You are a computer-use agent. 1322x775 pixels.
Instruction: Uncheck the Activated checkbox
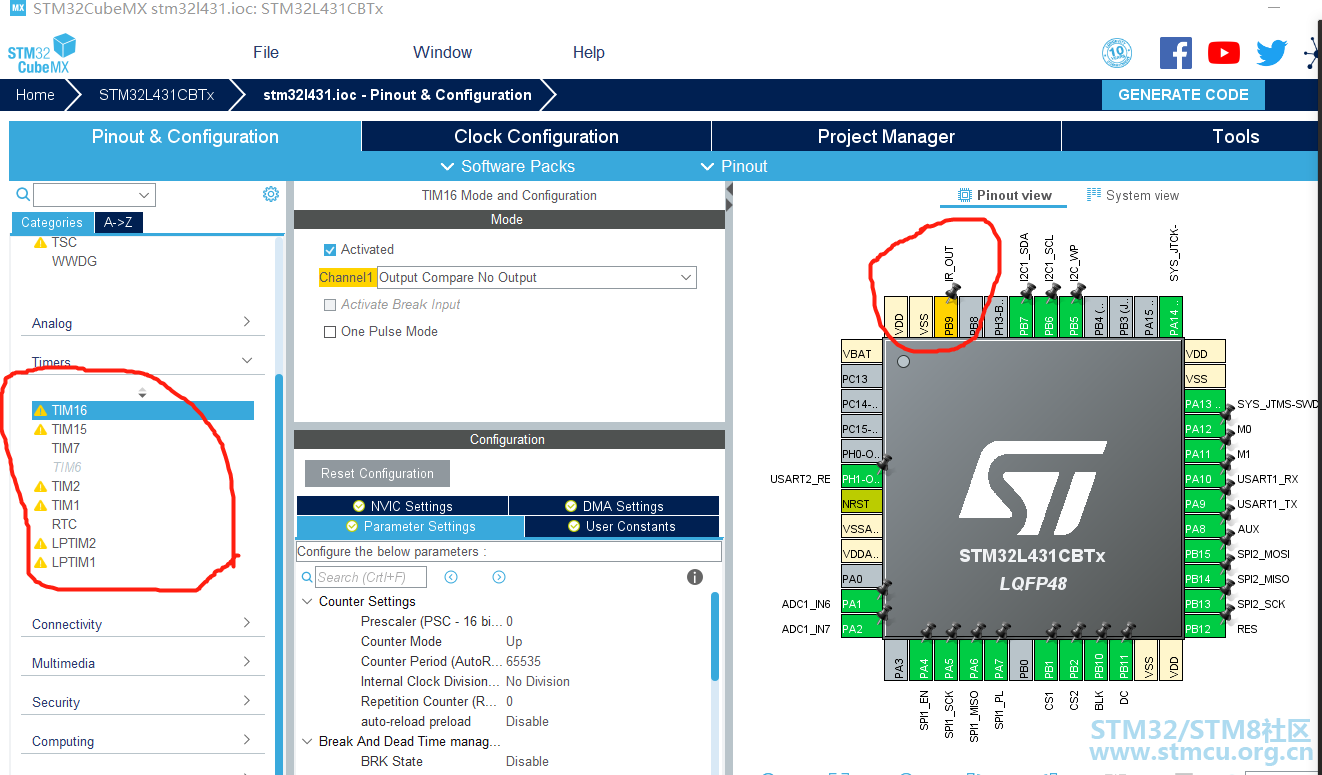click(330, 250)
